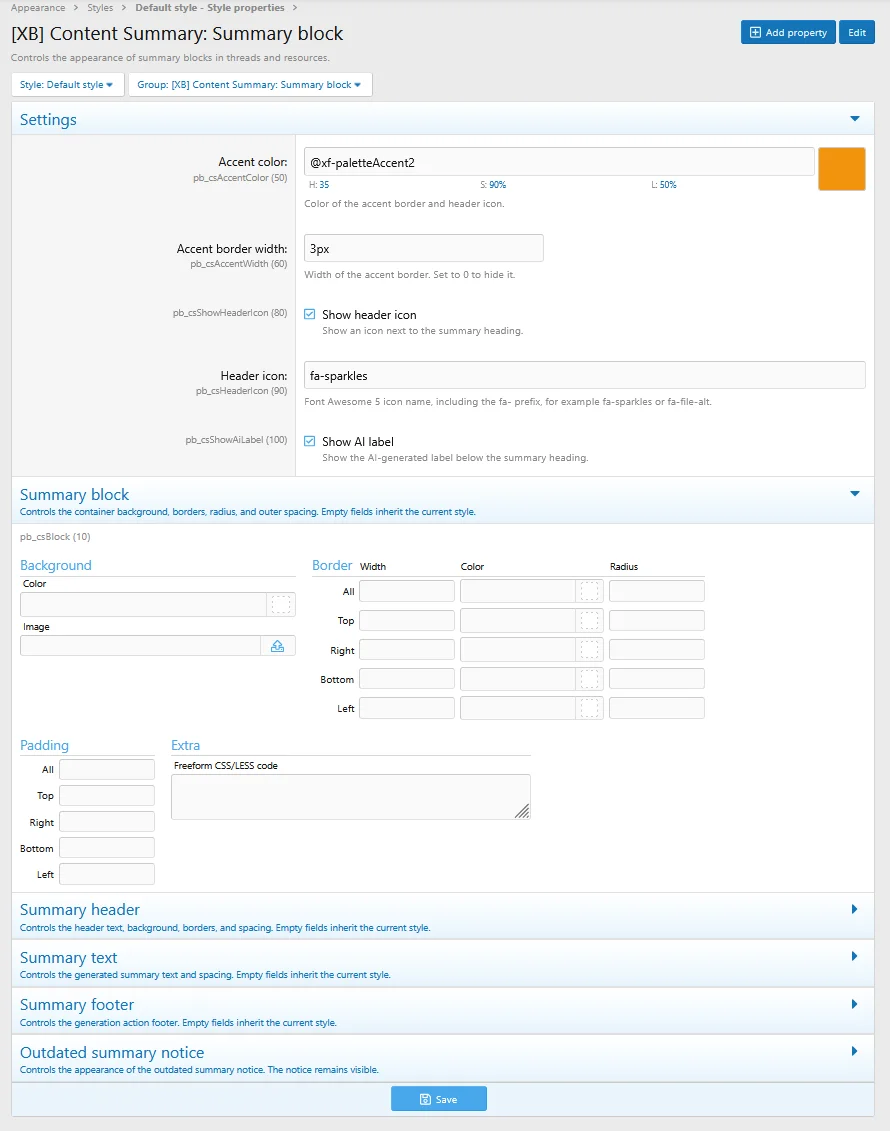Click the Border Bottom color field

pos(518,679)
